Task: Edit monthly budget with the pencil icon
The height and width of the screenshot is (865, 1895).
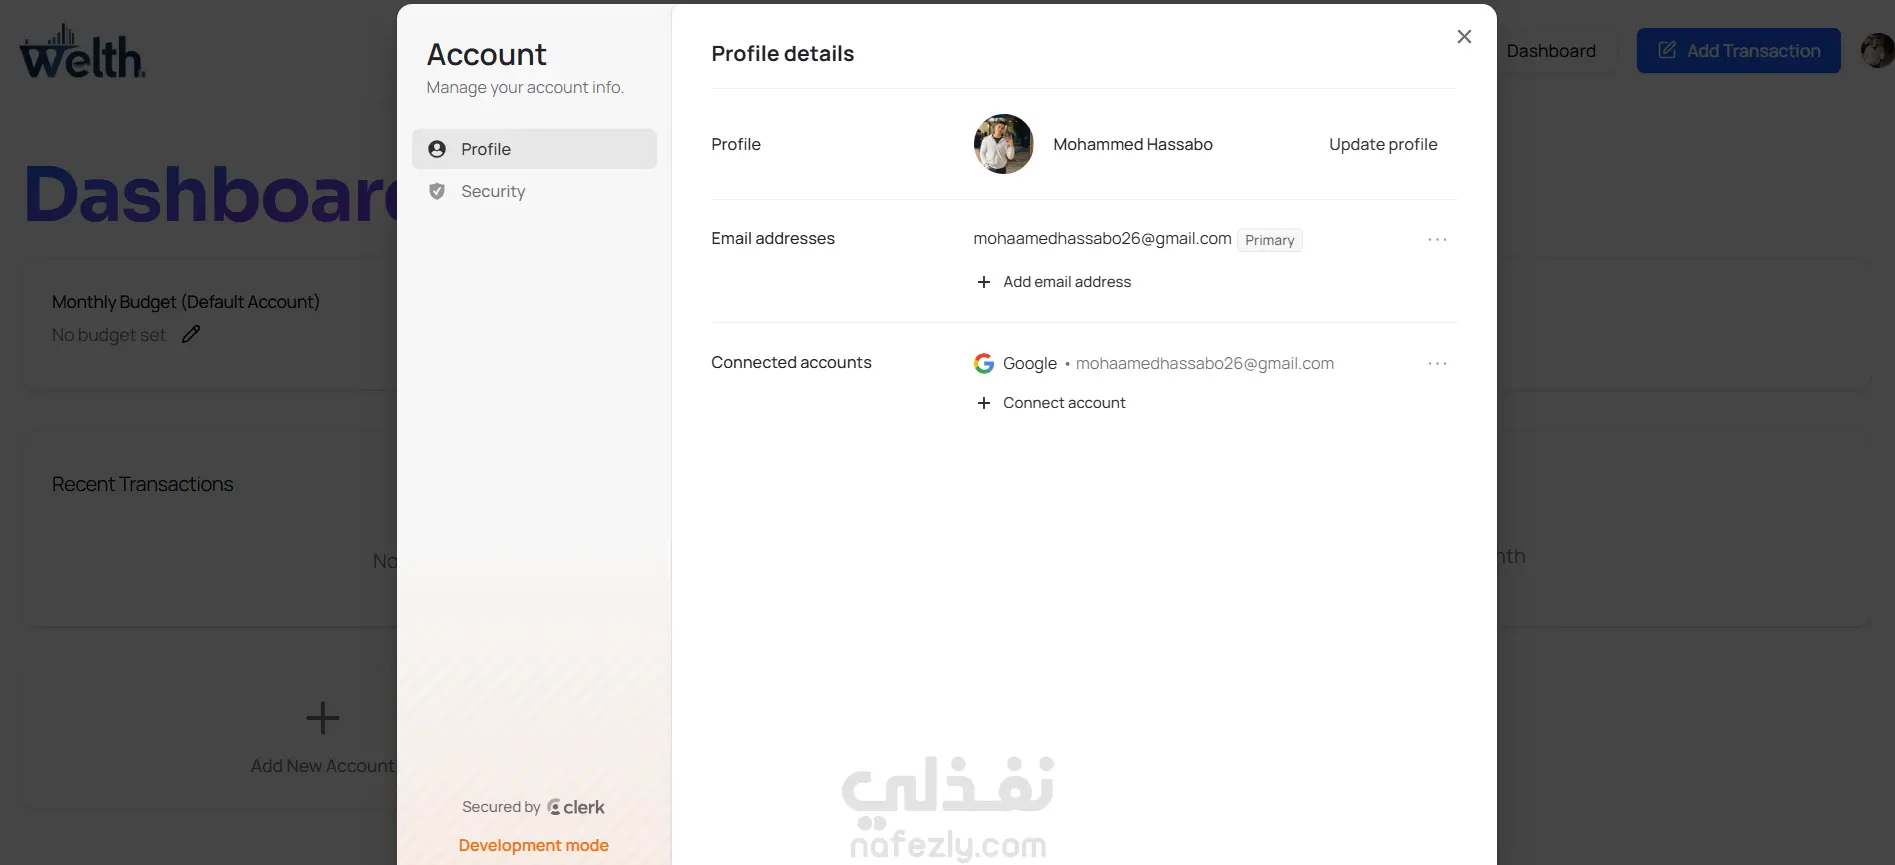Action: [191, 334]
